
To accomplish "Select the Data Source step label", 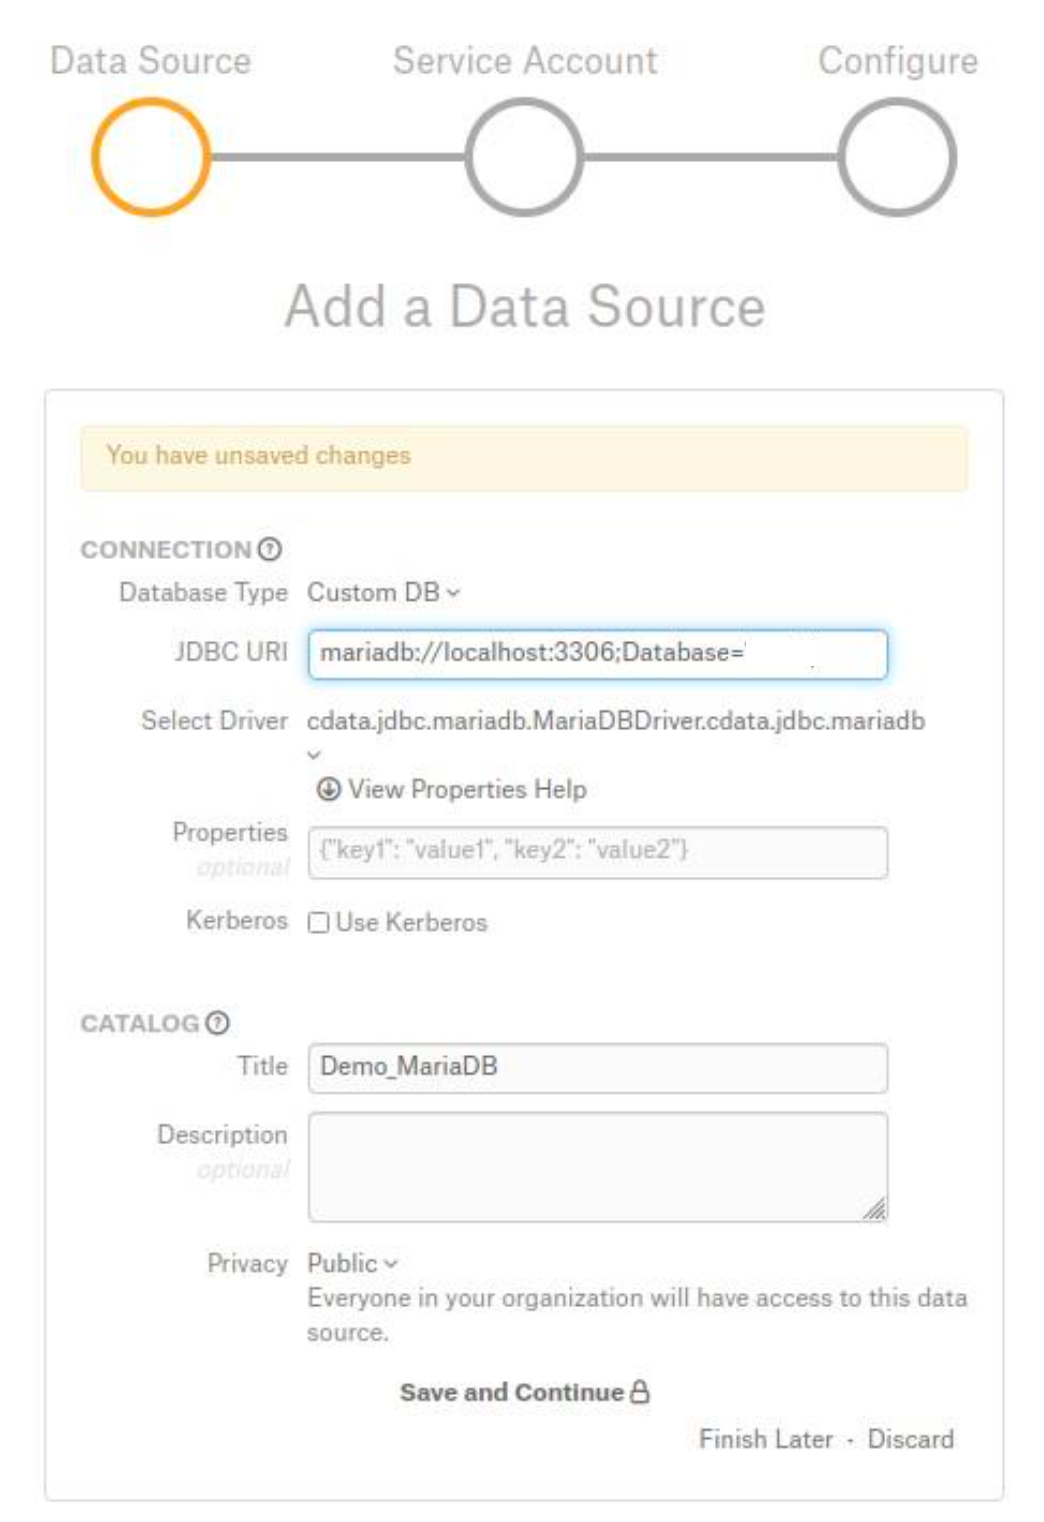I will (151, 61).
